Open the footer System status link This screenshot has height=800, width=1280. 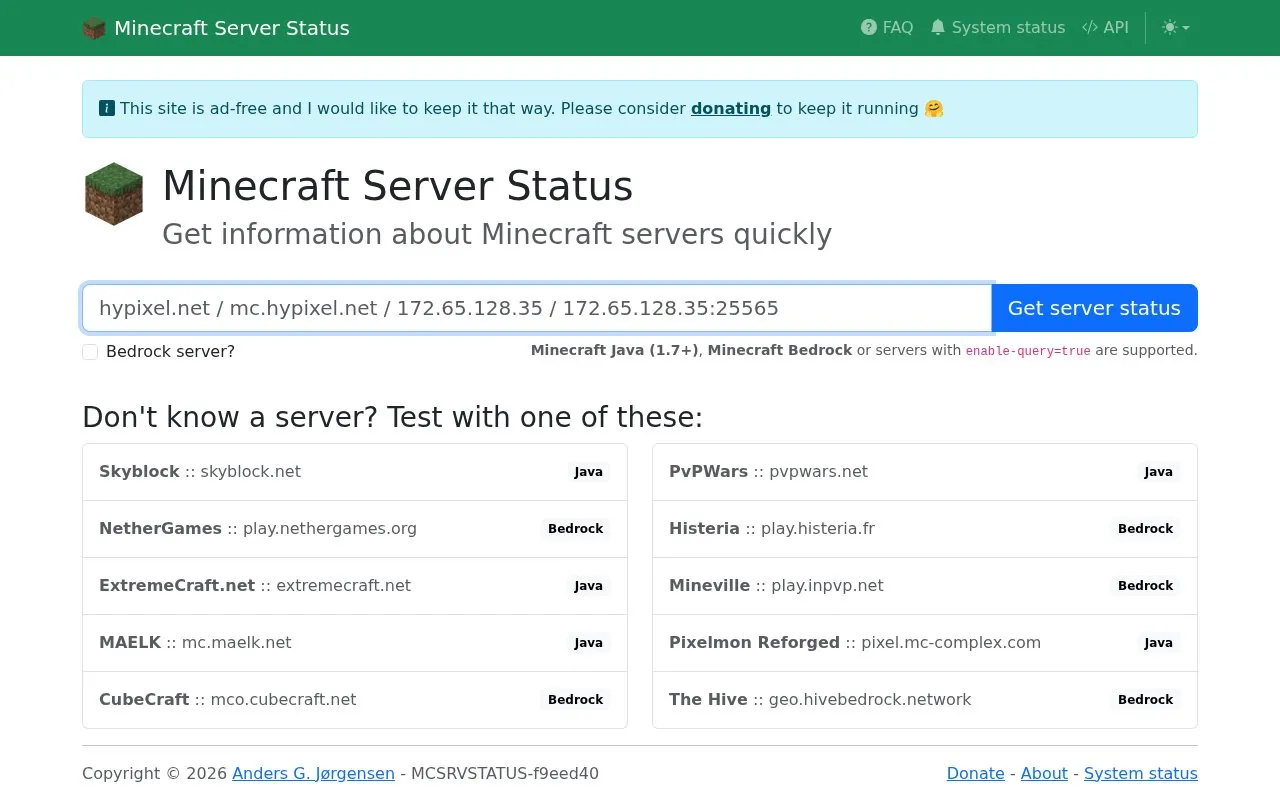click(1141, 773)
